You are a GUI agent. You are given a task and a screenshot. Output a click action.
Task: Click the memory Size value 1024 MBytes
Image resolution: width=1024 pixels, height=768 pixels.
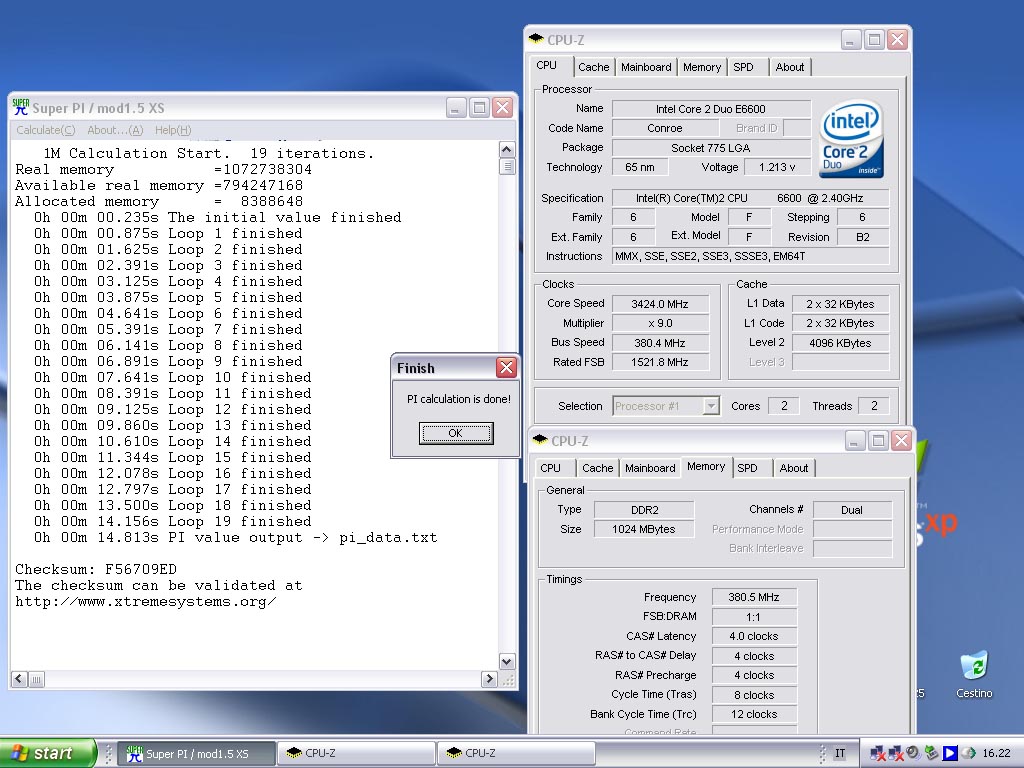coord(644,530)
